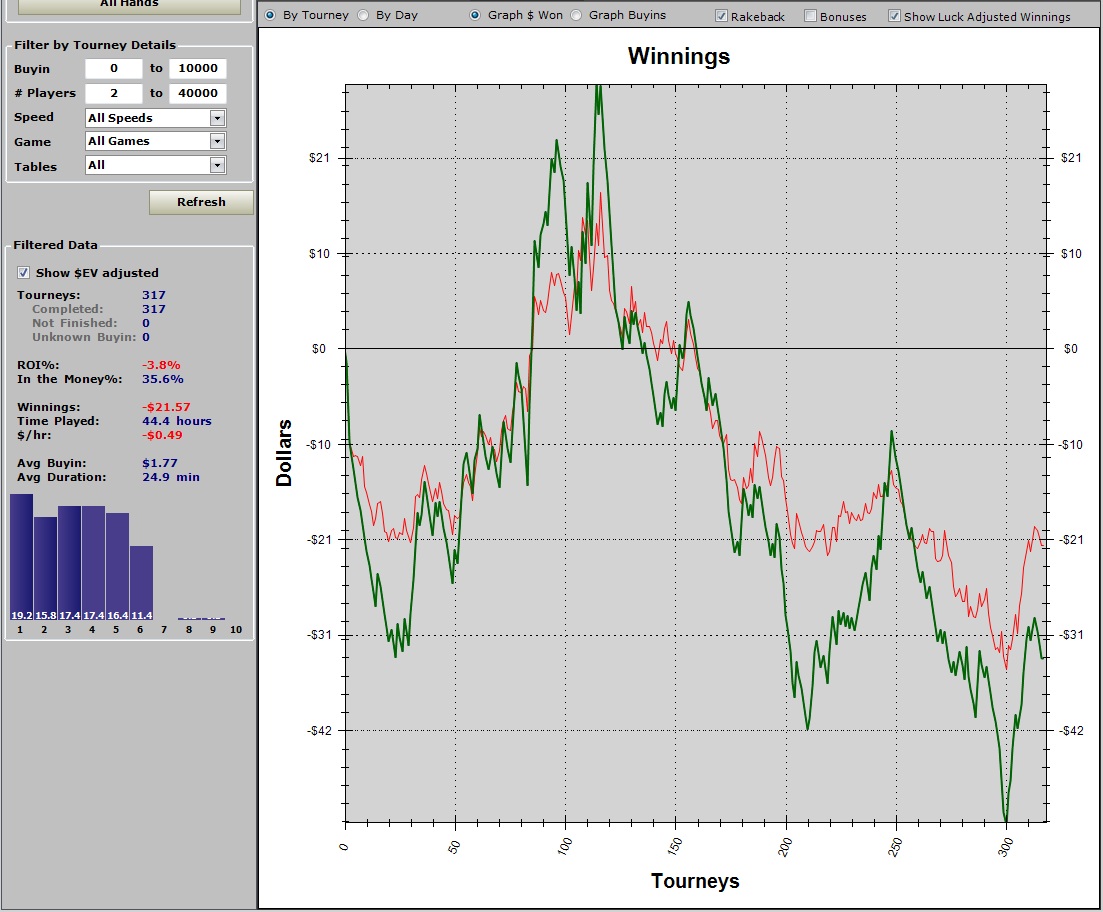The height and width of the screenshot is (912, 1103).
Task: Edit the minimum Buyin field
Action: [113, 68]
